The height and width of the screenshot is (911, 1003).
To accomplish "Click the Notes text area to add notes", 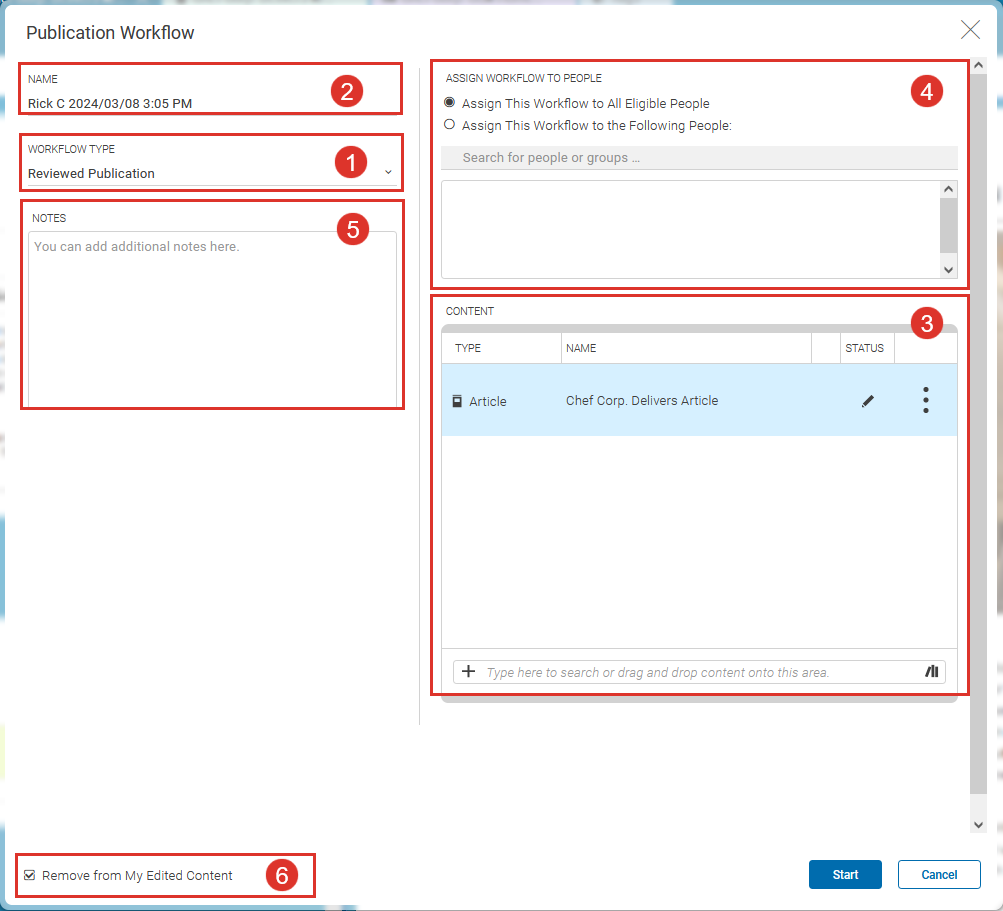I will pyautogui.click(x=210, y=310).
